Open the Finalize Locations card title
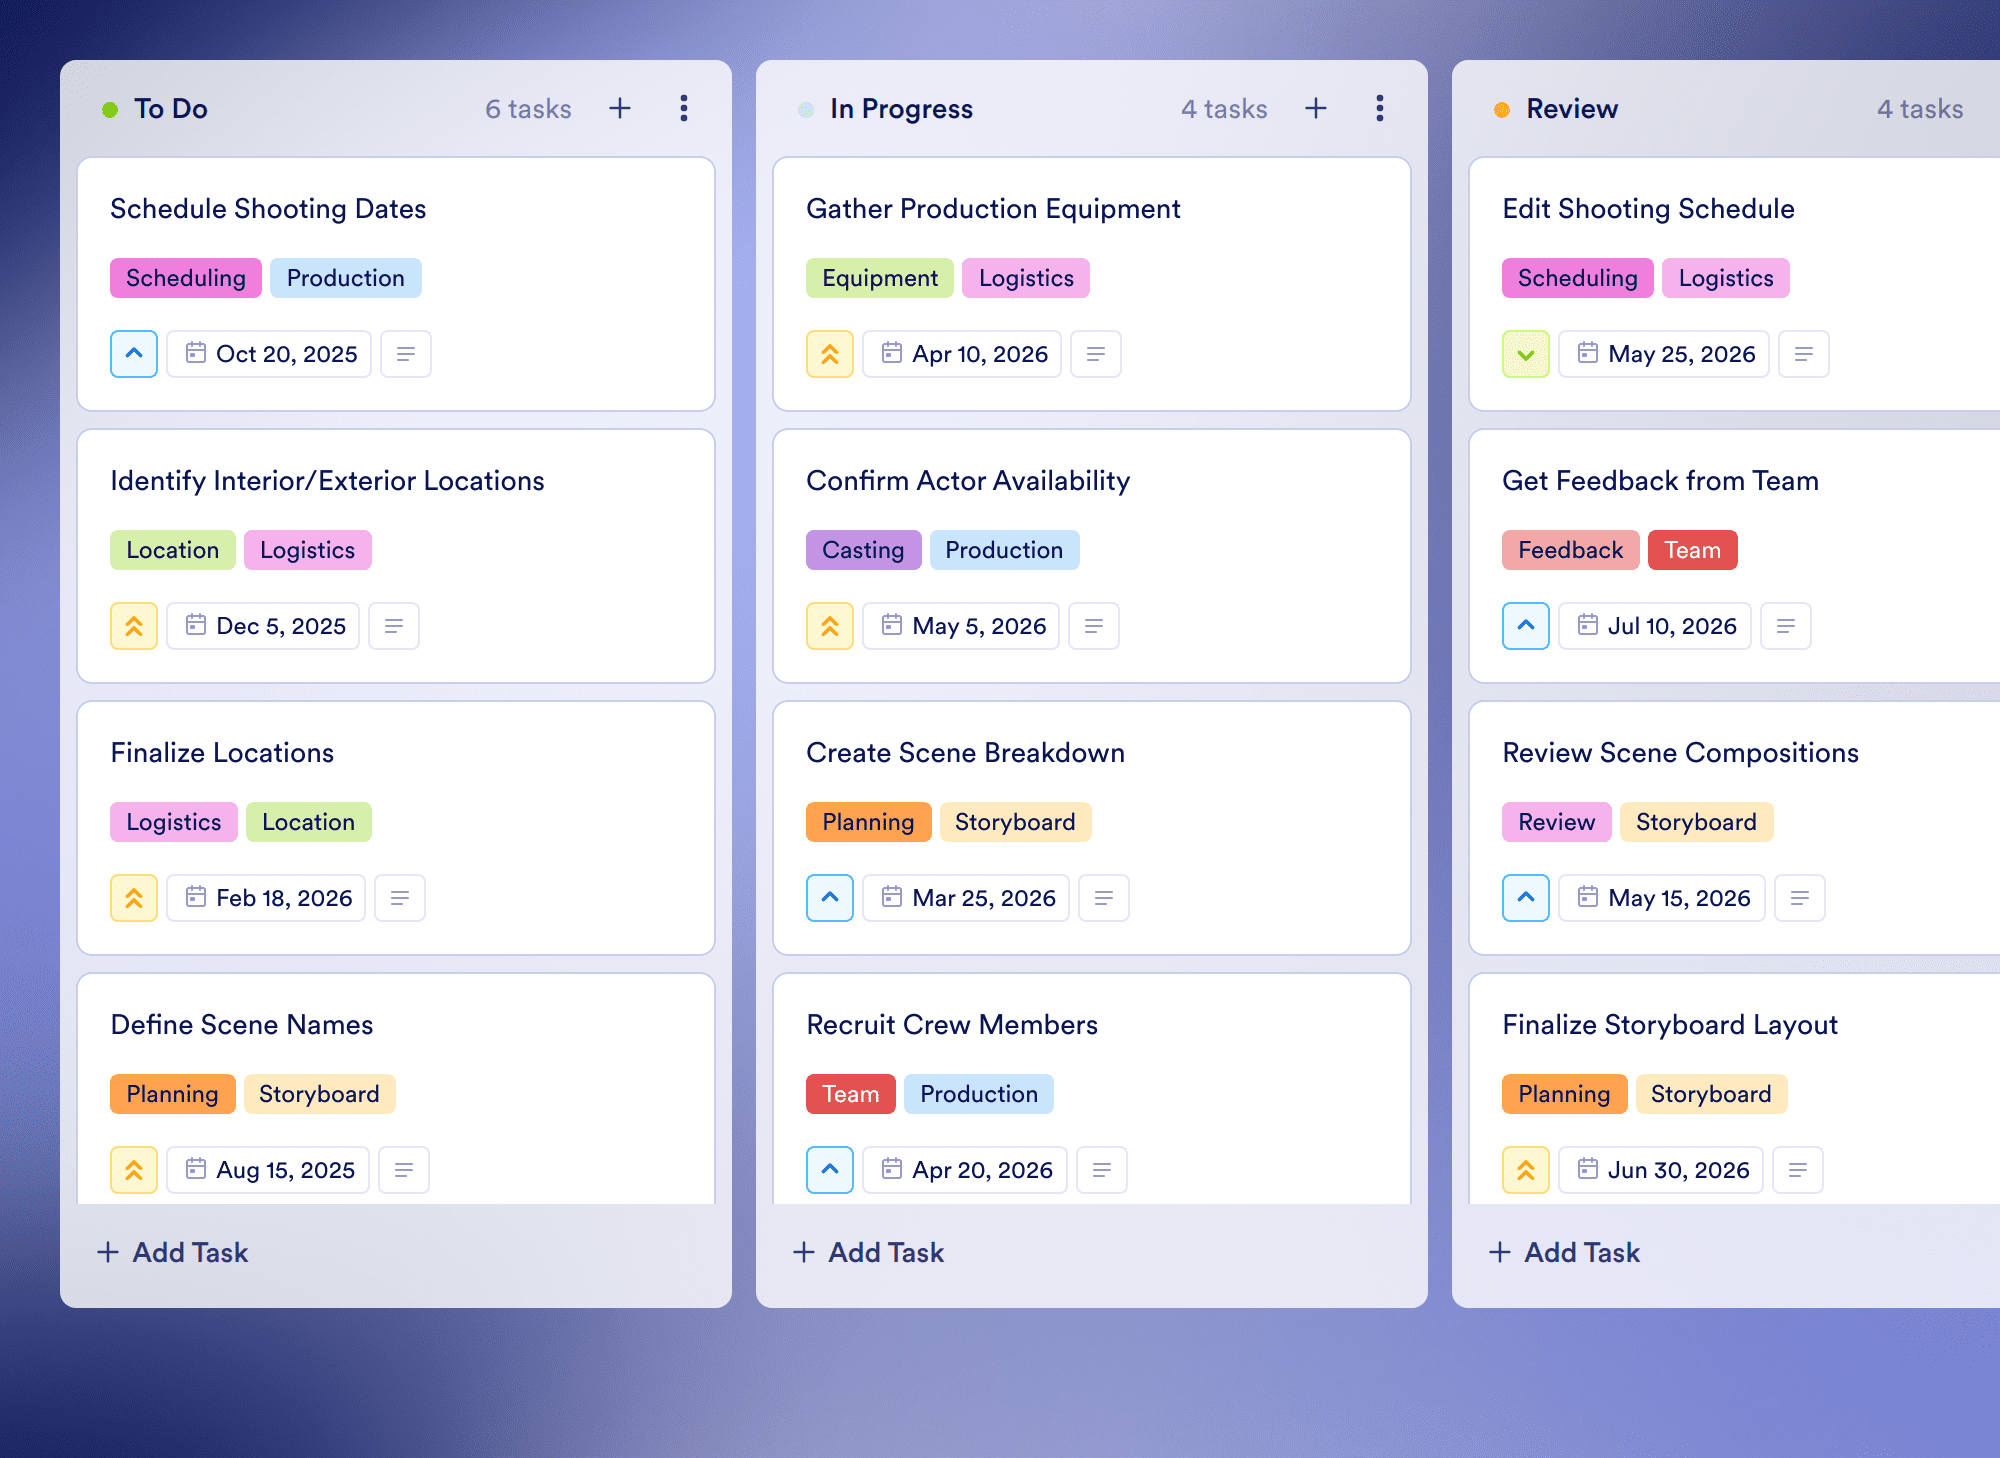2000x1458 pixels. coord(222,752)
